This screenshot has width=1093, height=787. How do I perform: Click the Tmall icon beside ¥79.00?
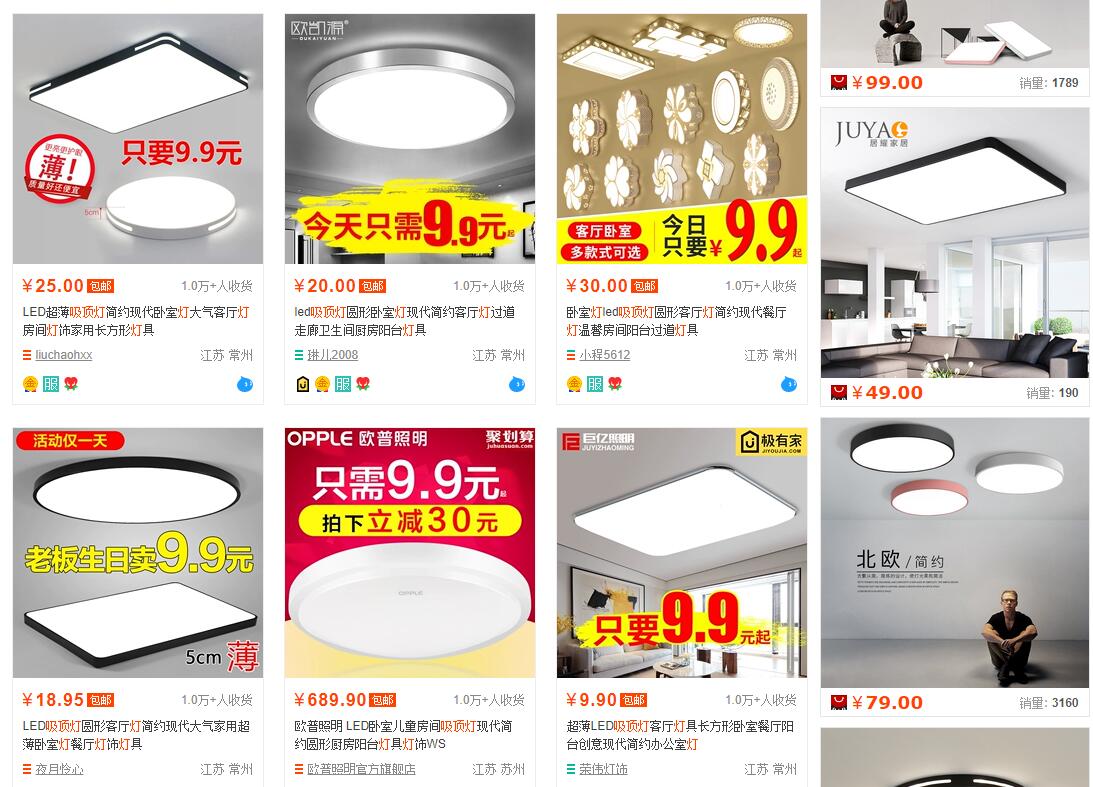839,703
